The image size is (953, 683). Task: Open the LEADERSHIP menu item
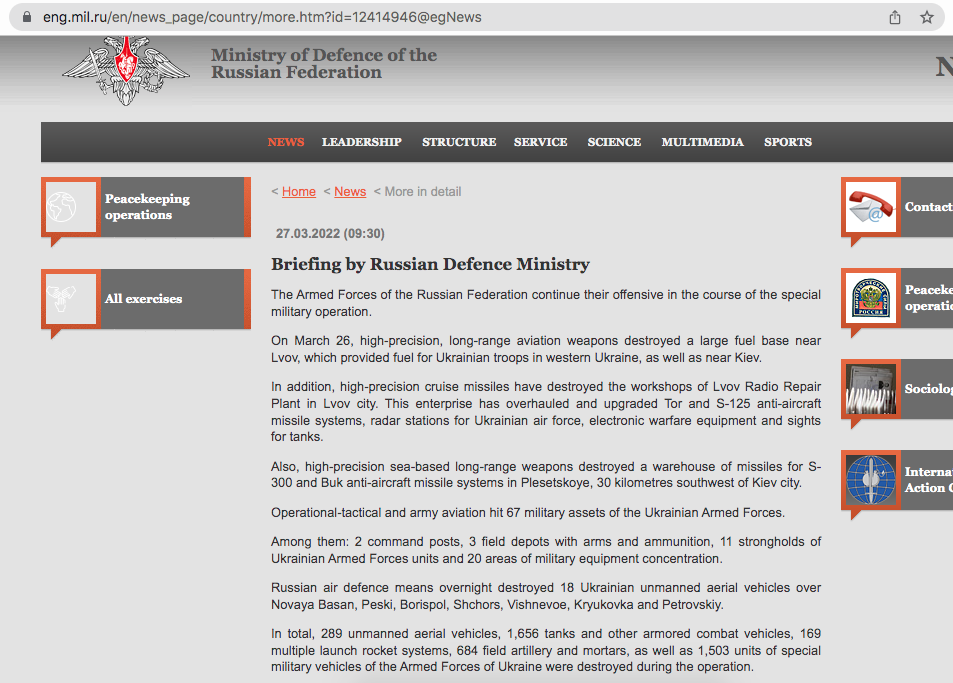pos(362,142)
